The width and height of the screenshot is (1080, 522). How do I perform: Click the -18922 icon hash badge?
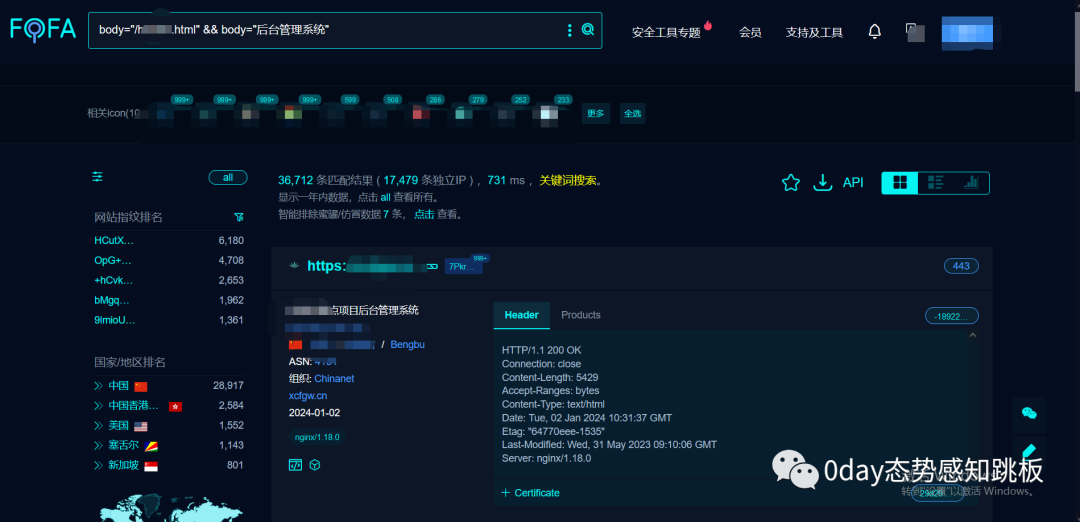coord(952,316)
